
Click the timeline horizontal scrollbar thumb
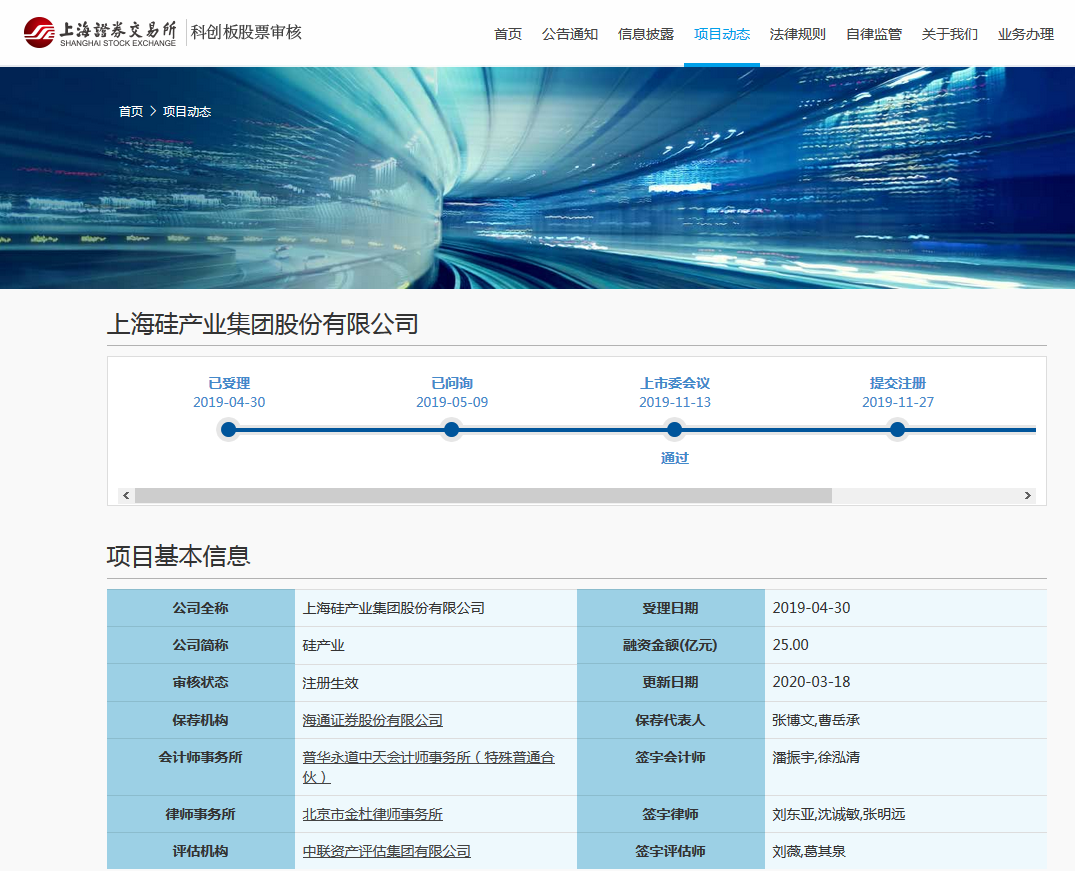click(483, 496)
